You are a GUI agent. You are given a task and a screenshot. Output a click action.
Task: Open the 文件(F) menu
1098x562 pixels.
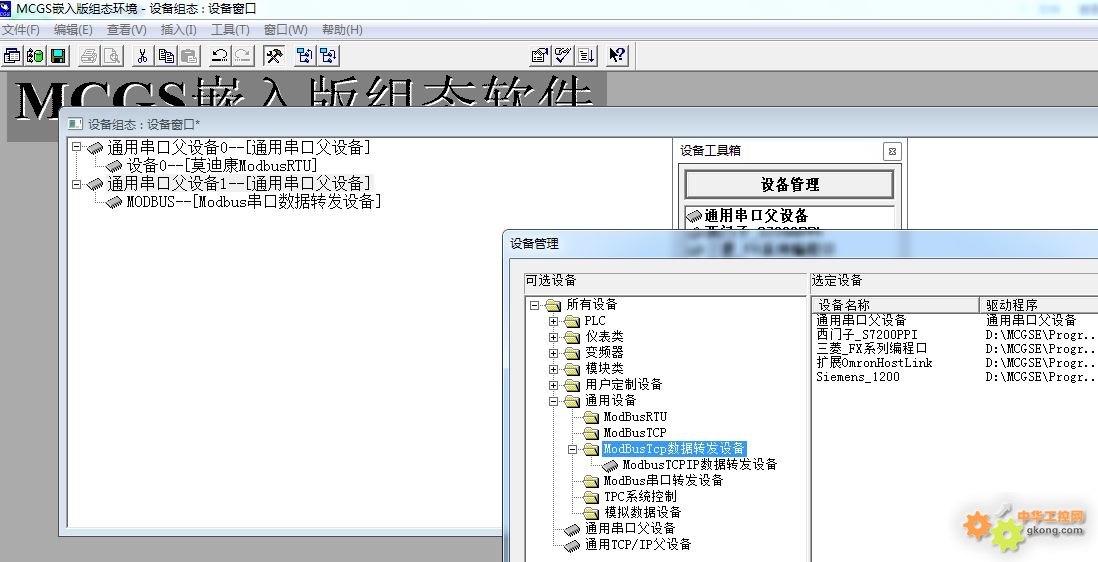point(21,30)
